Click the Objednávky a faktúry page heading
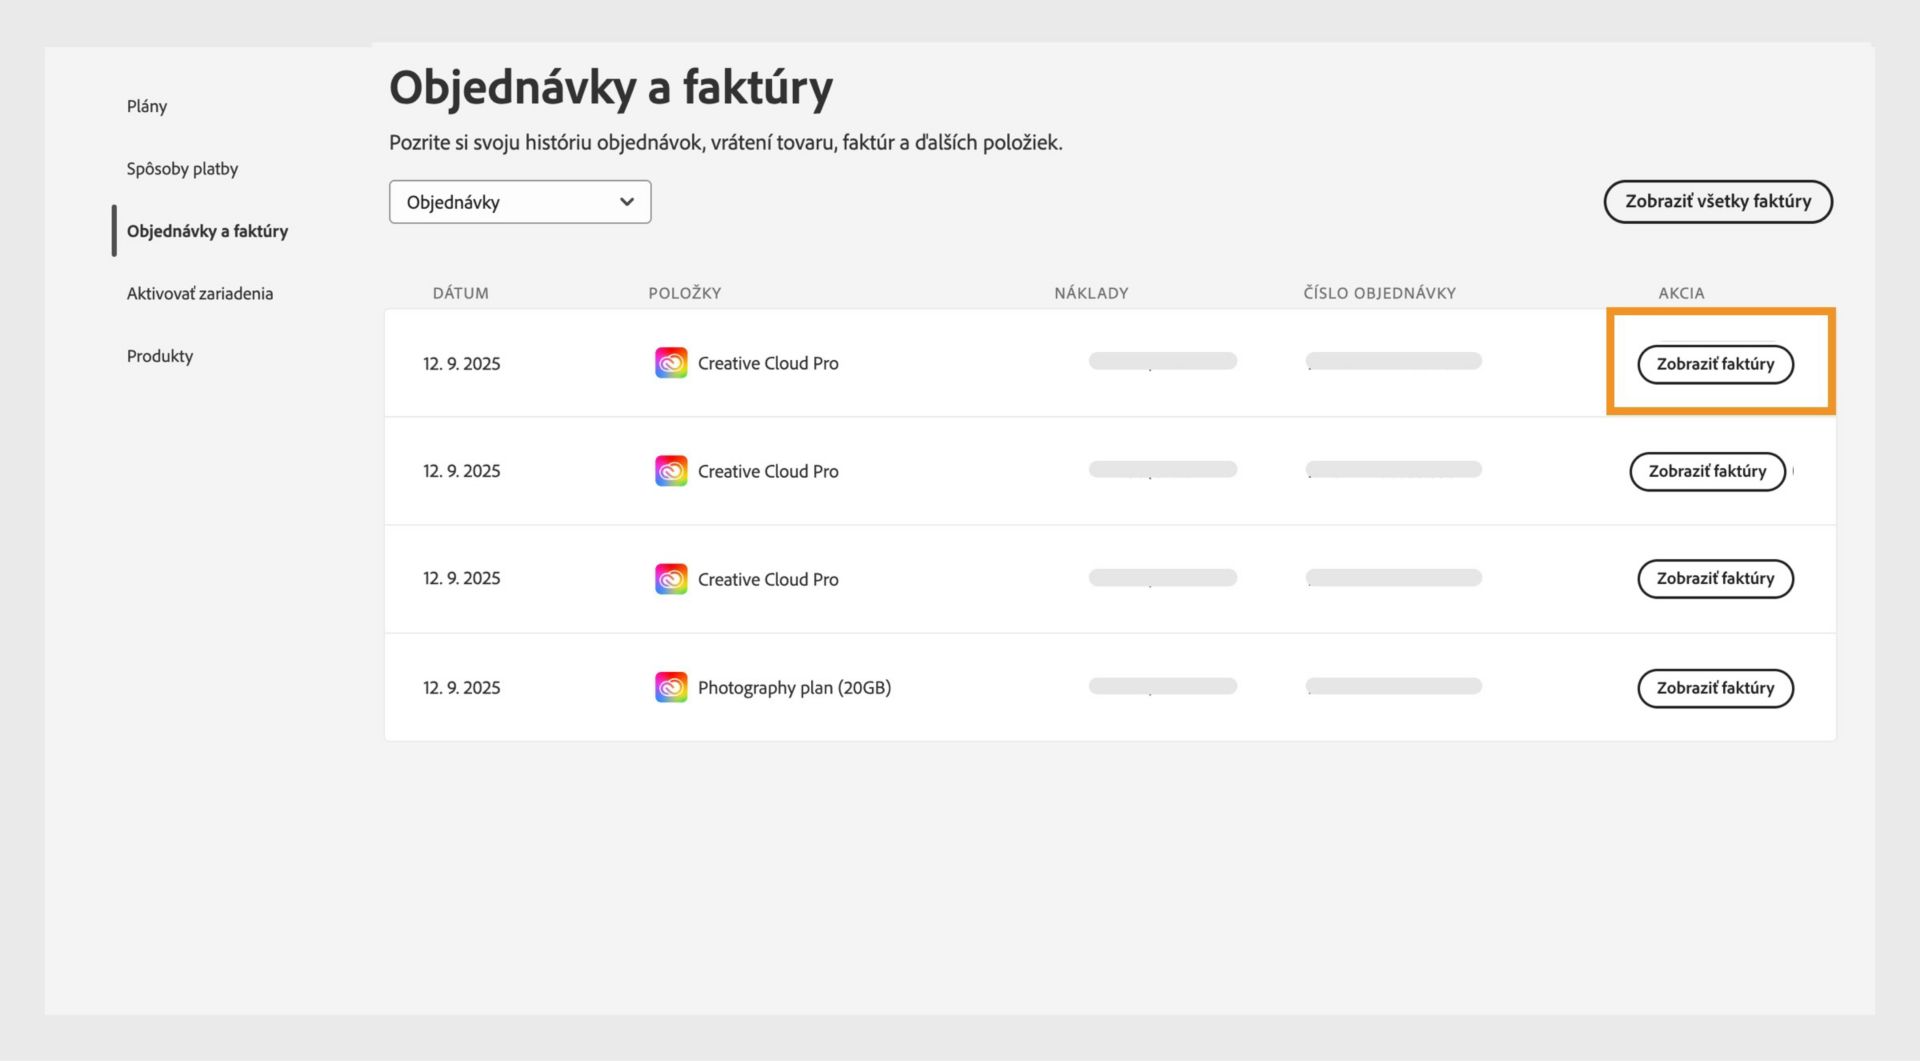The image size is (1920, 1061). coord(611,88)
